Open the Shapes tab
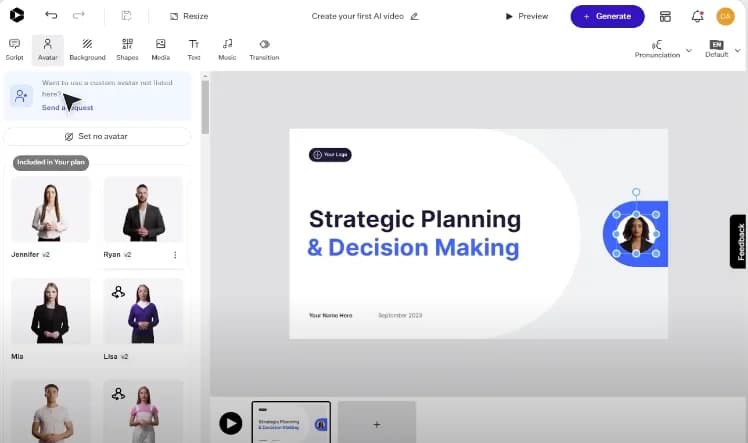This screenshot has height=443, width=748. (x=127, y=50)
